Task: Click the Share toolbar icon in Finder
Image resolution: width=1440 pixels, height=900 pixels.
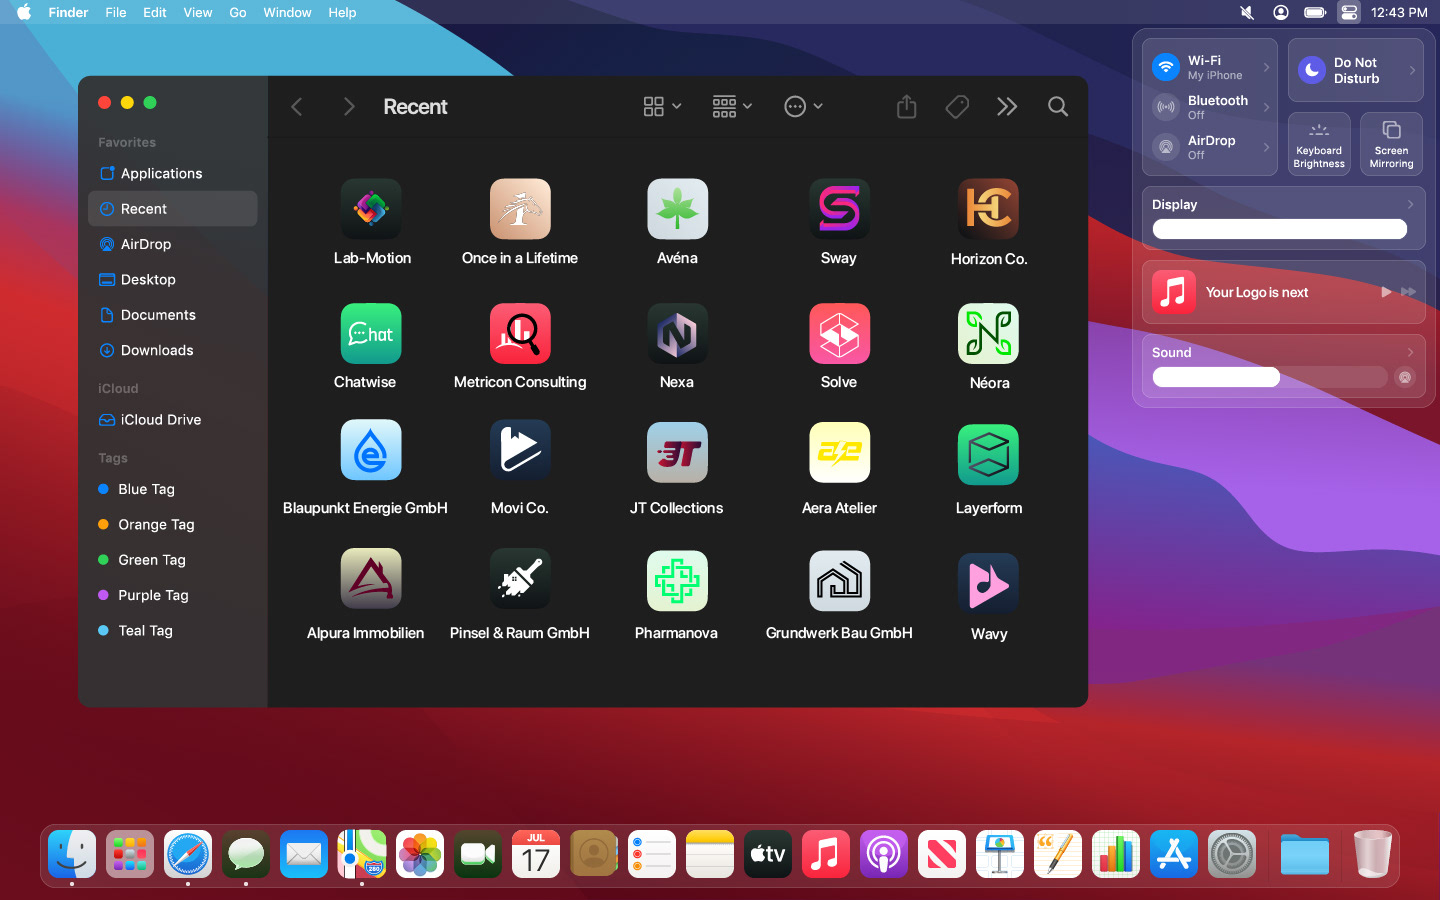Action: (x=906, y=106)
